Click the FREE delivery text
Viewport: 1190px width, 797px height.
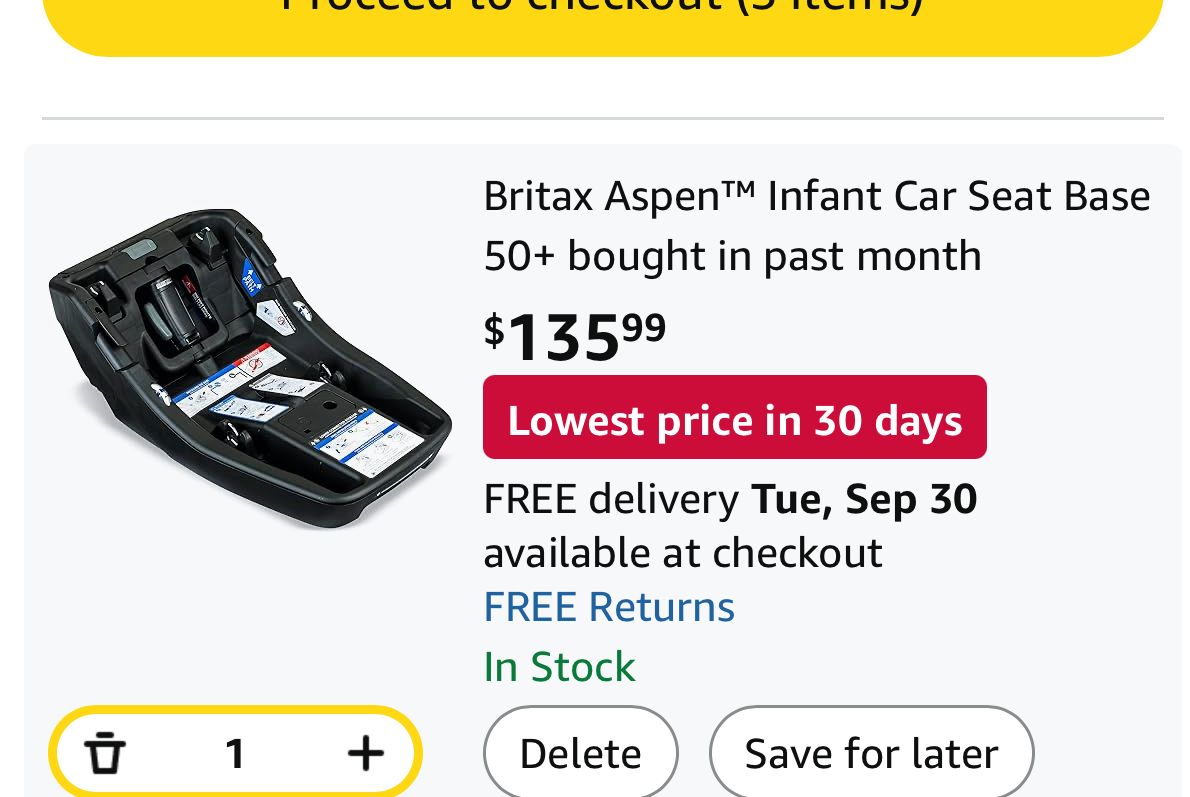coord(610,498)
